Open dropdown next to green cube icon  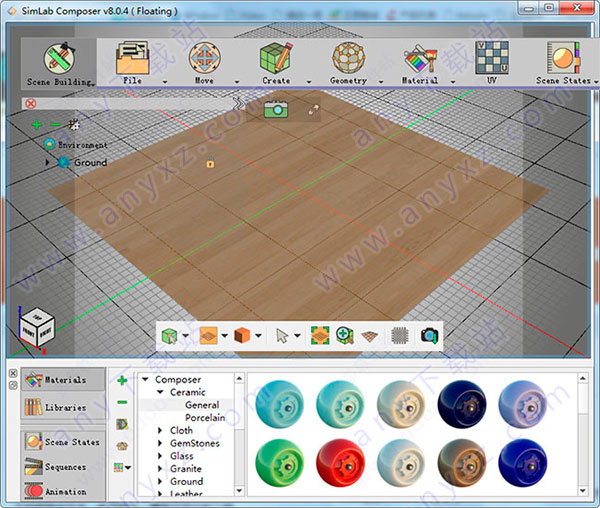click(x=186, y=336)
